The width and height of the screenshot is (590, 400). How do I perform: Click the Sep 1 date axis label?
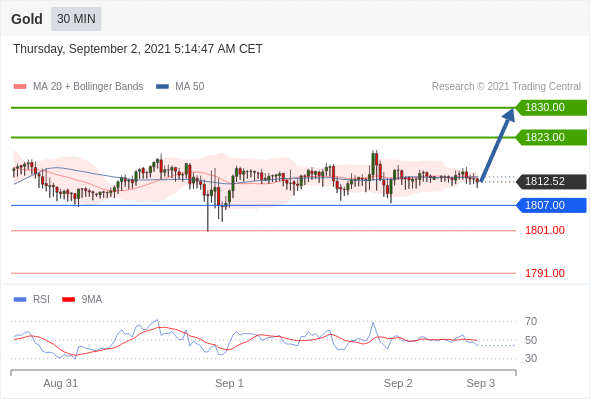(x=229, y=383)
